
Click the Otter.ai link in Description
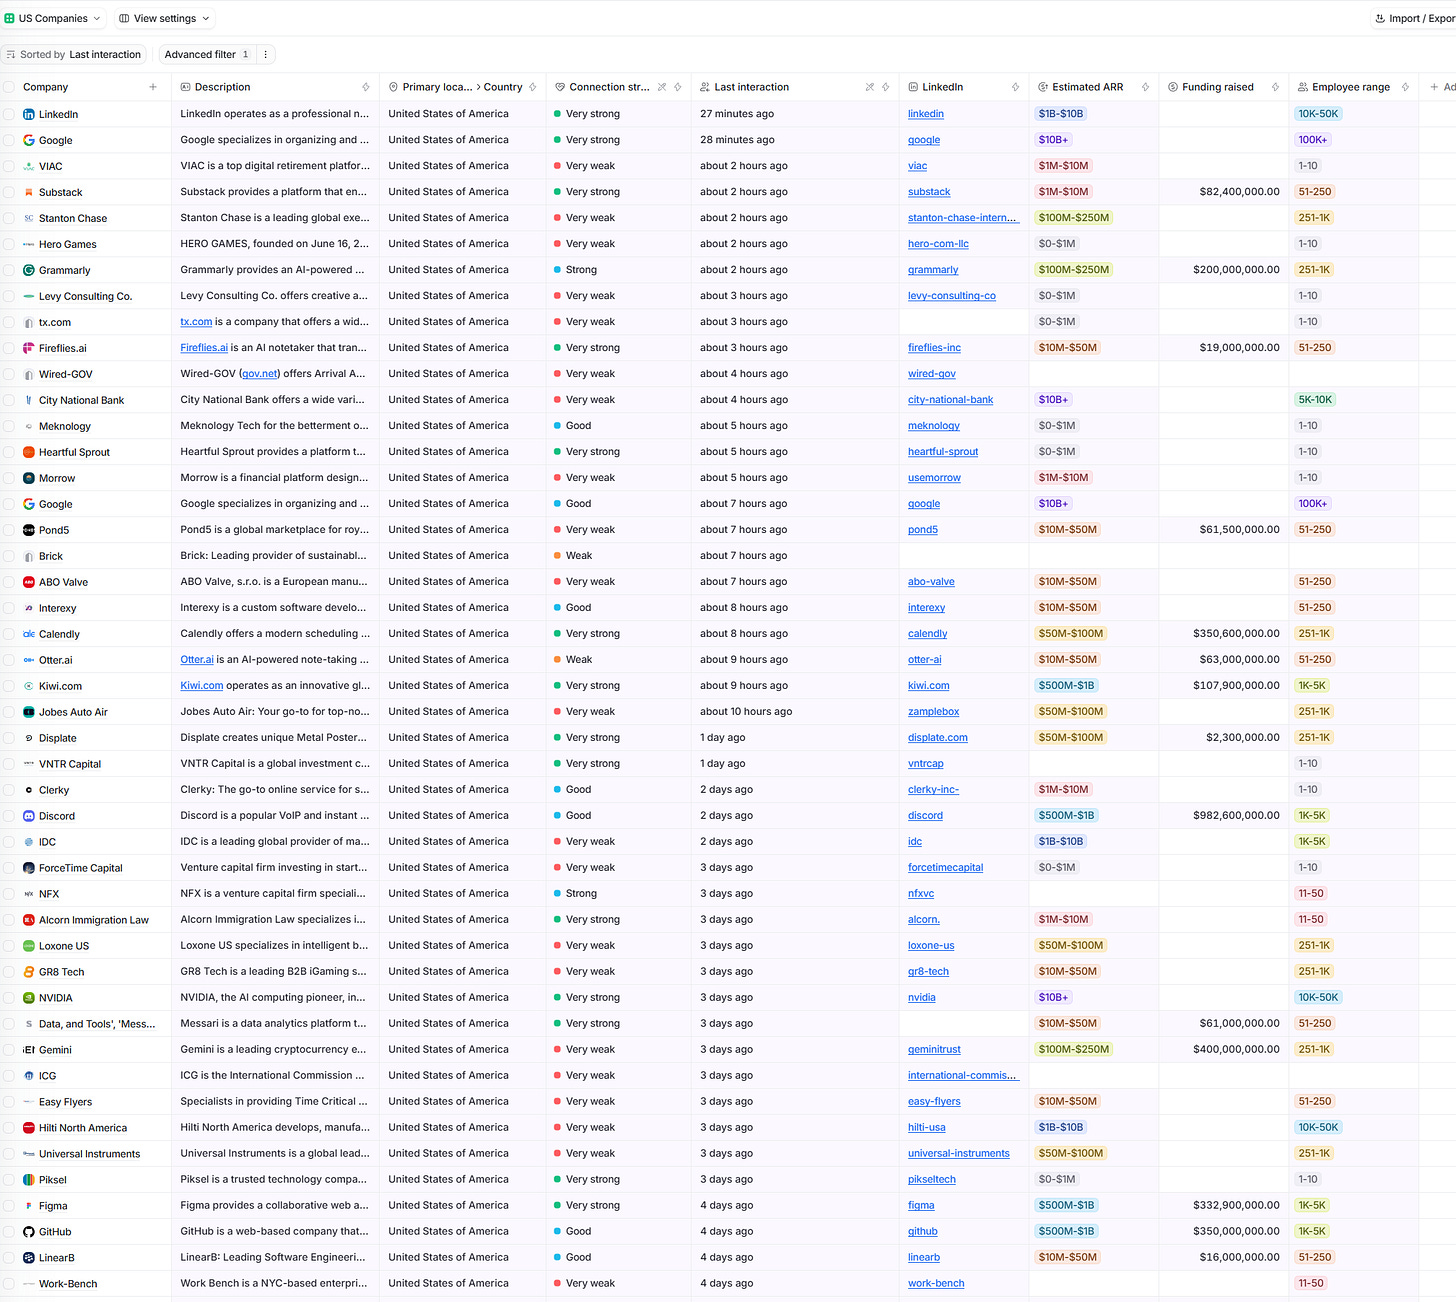point(197,660)
